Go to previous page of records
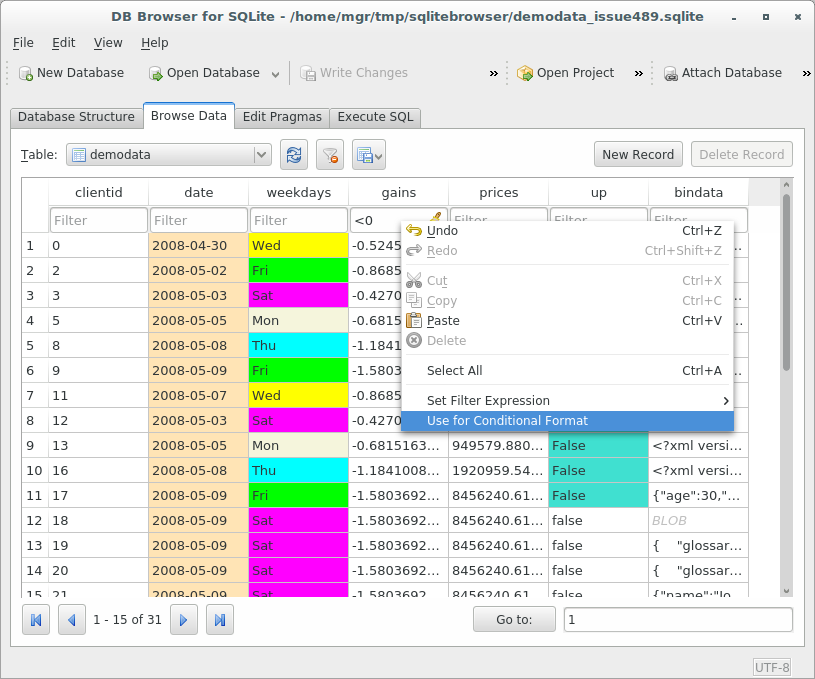 [x=72, y=620]
